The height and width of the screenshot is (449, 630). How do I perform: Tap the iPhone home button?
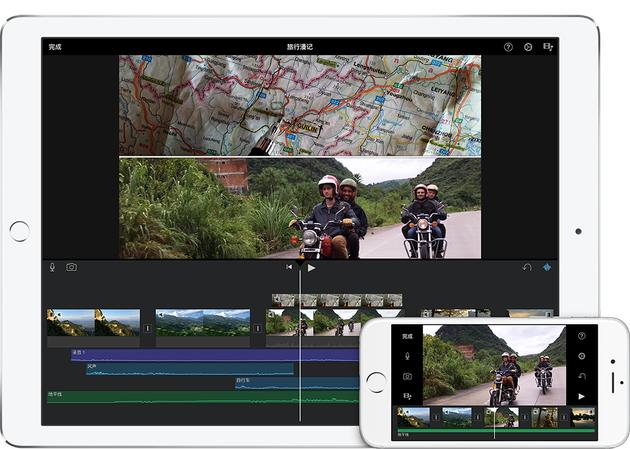click(x=376, y=382)
